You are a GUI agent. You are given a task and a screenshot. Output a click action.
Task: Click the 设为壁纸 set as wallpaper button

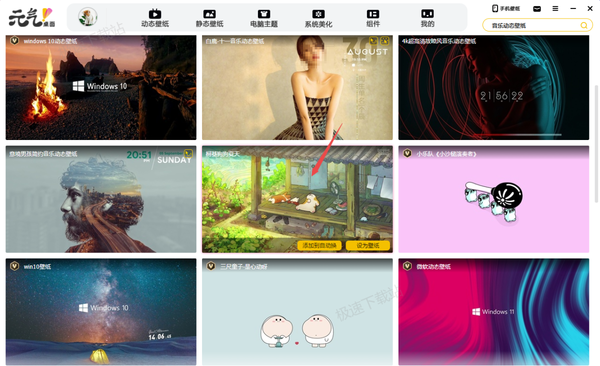pyautogui.click(x=368, y=245)
